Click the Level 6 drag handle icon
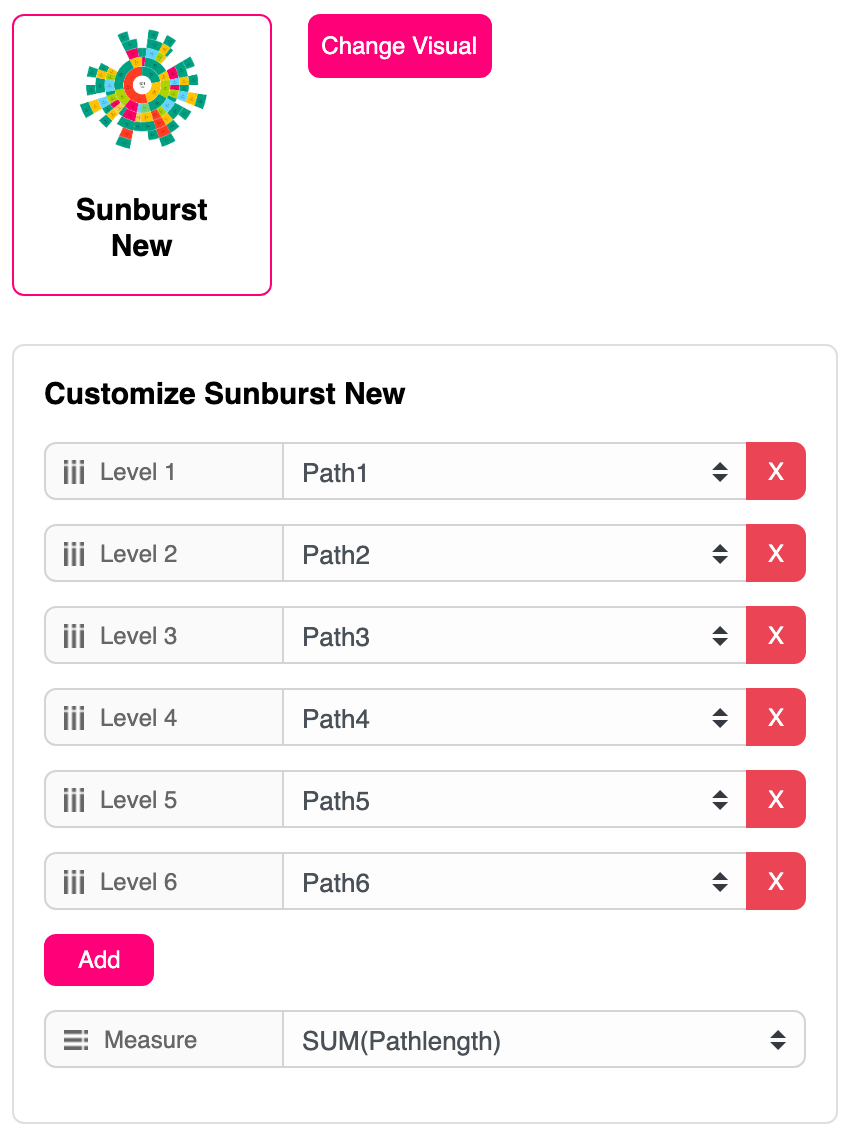Screen dimensions: 852x1138 [74, 882]
